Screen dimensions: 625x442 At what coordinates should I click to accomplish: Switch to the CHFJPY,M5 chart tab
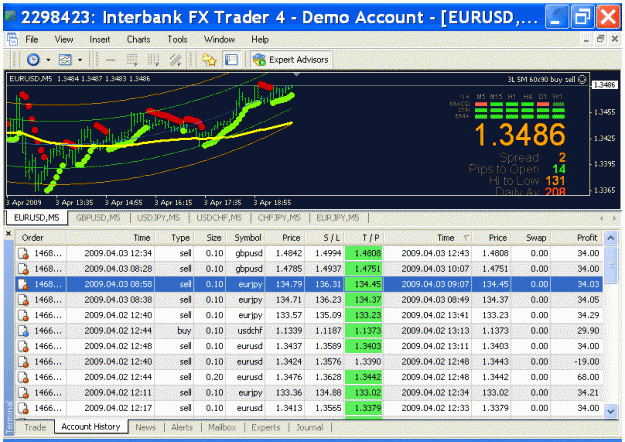[x=279, y=218]
